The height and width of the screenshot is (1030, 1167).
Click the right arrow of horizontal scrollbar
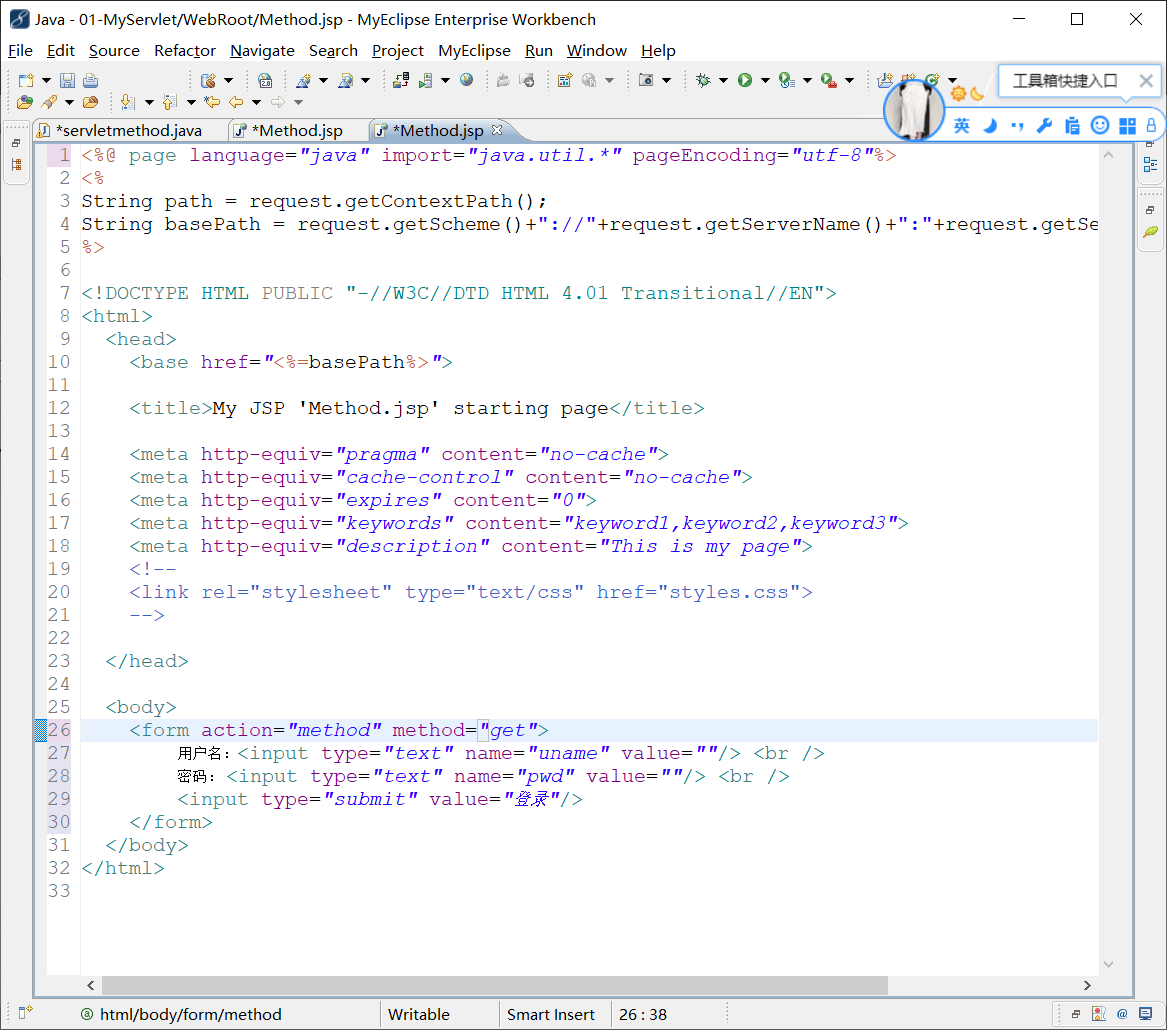1087,985
